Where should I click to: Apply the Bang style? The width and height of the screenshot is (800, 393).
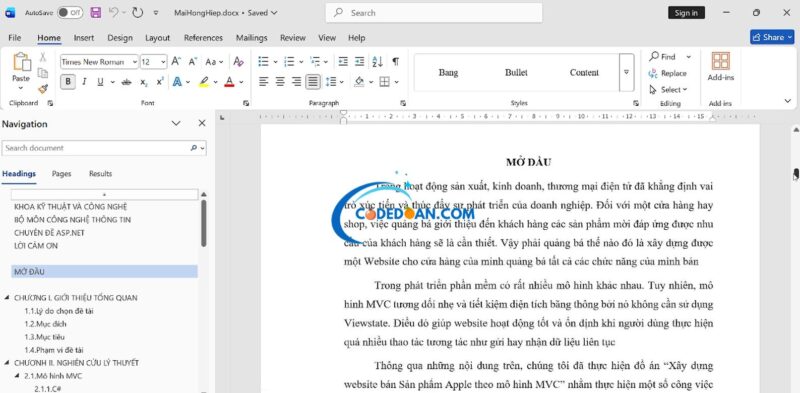[x=448, y=72]
